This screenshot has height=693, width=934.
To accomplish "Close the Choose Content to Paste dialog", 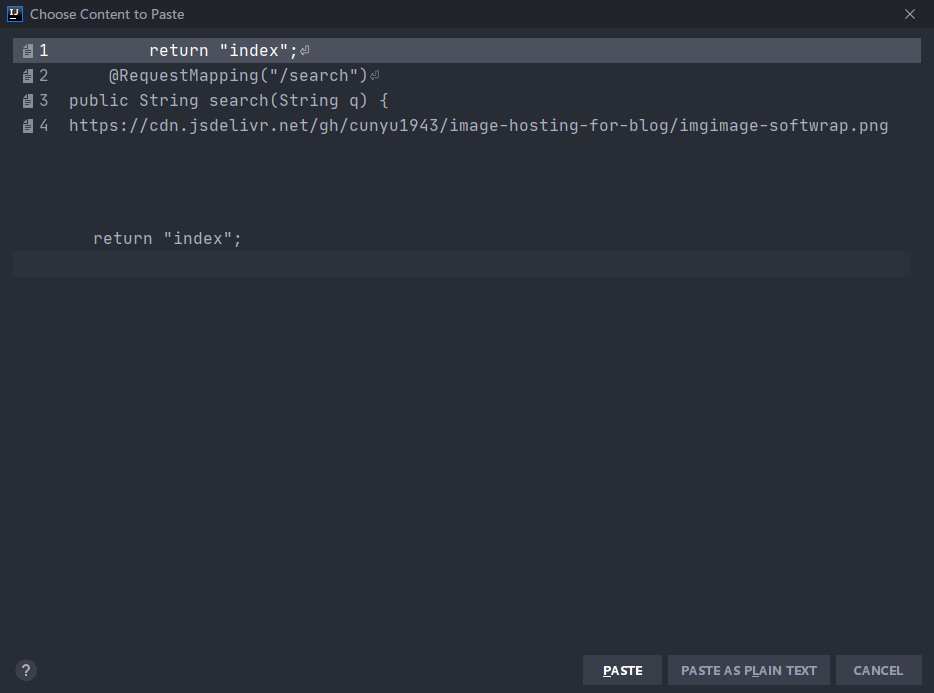I will pos(909,14).
